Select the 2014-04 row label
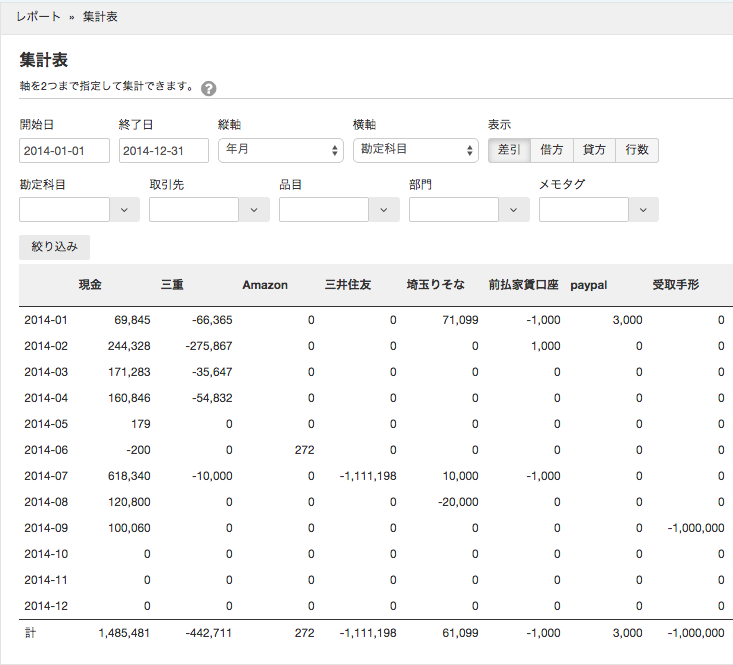This screenshot has height=665, width=733. click(x=46, y=398)
